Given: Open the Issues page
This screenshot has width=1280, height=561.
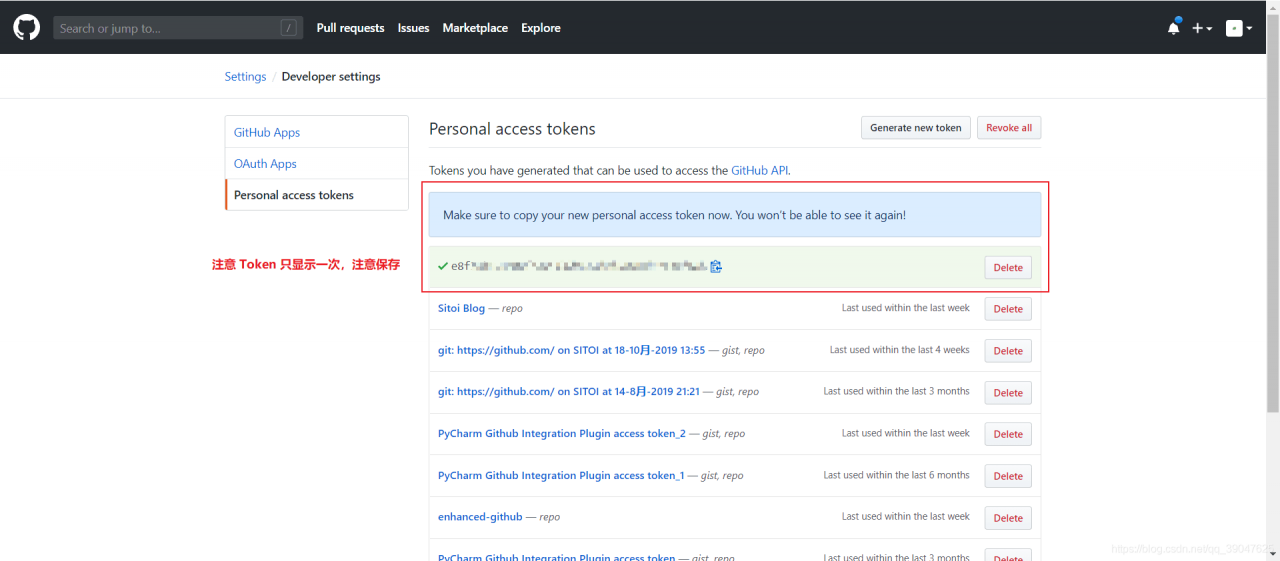Looking at the screenshot, I should 413,28.
